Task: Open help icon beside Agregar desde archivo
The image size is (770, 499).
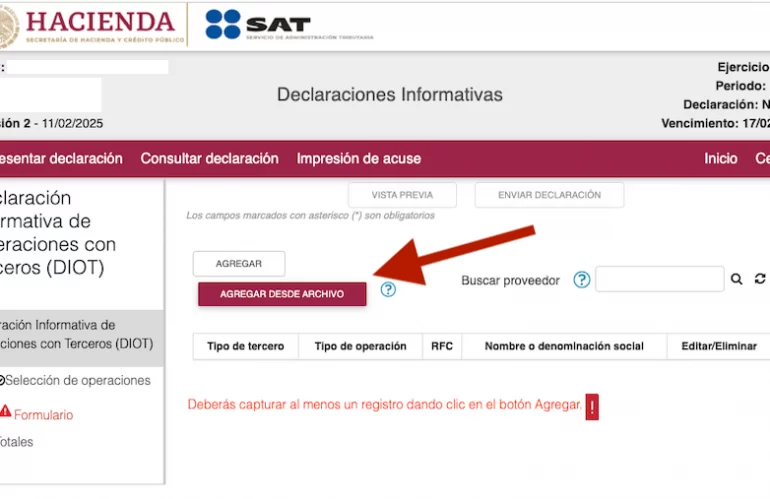Action: point(388,289)
